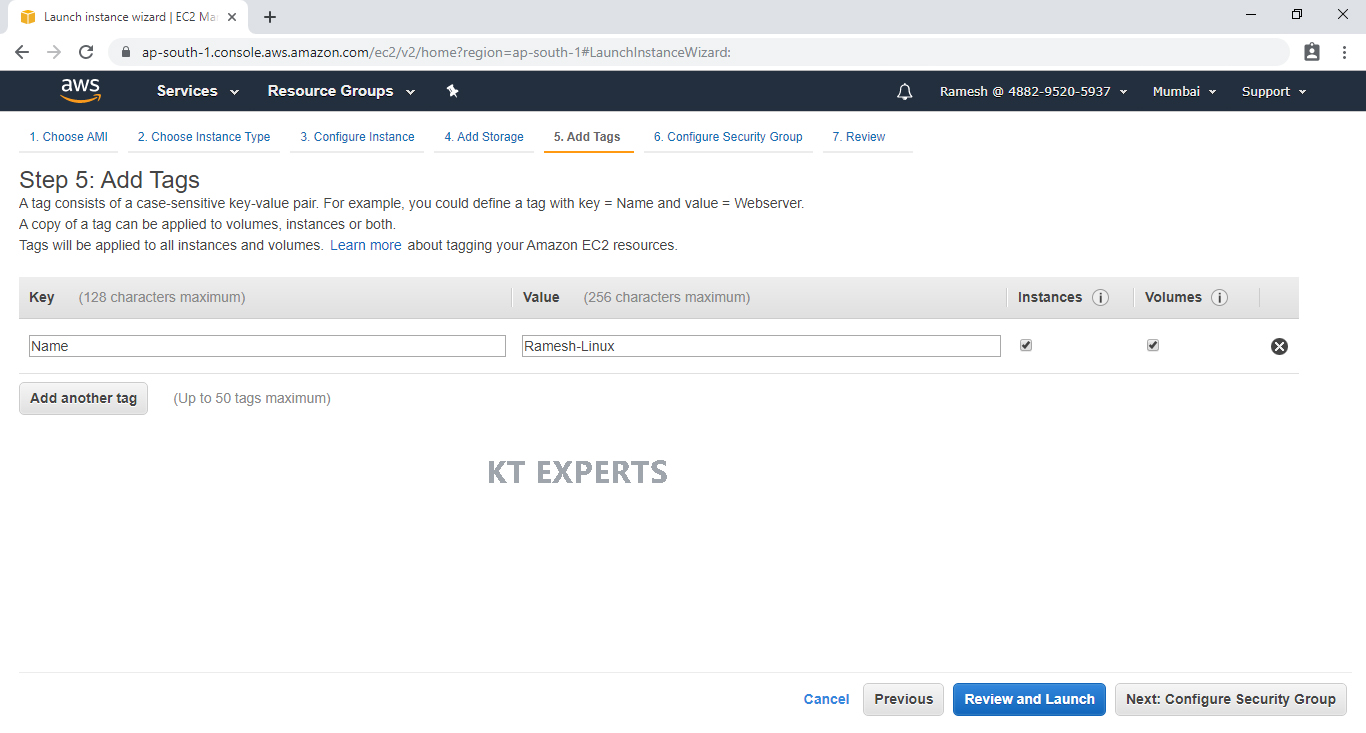Expand the Services dropdown
Viewport: 1366px width, 733px height.
(198, 91)
